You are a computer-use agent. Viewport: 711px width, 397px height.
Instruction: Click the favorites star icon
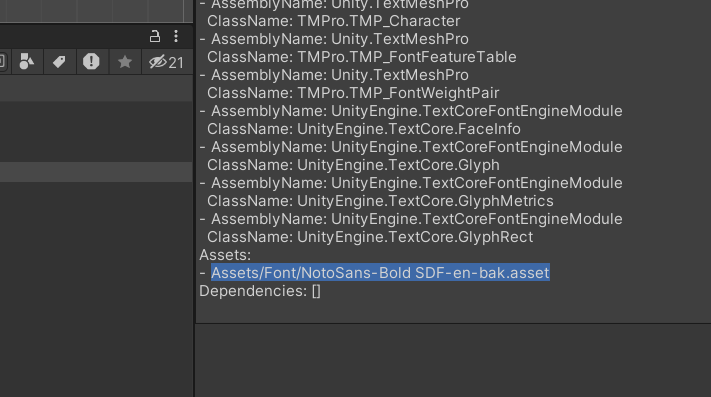pyautogui.click(x=125, y=62)
